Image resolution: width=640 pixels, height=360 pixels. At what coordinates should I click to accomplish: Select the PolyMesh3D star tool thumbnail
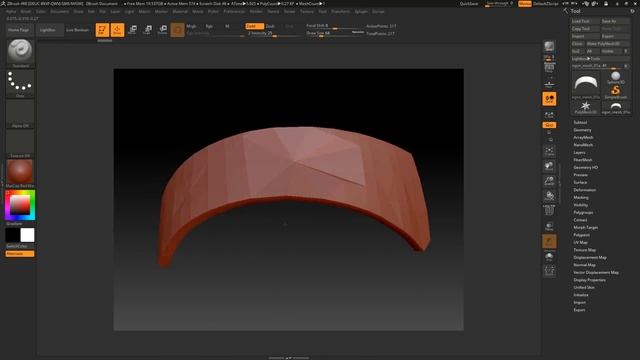(586, 107)
